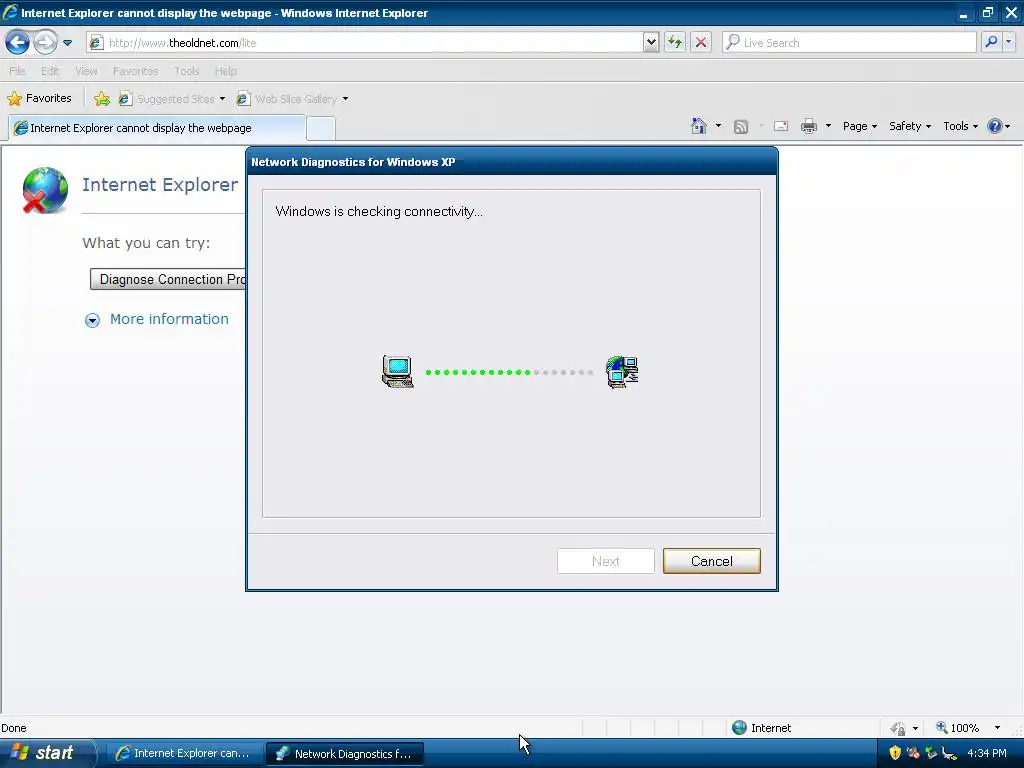Click the Refresh page icon
This screenshot has width=1024, height=768.
pos(675,43)
